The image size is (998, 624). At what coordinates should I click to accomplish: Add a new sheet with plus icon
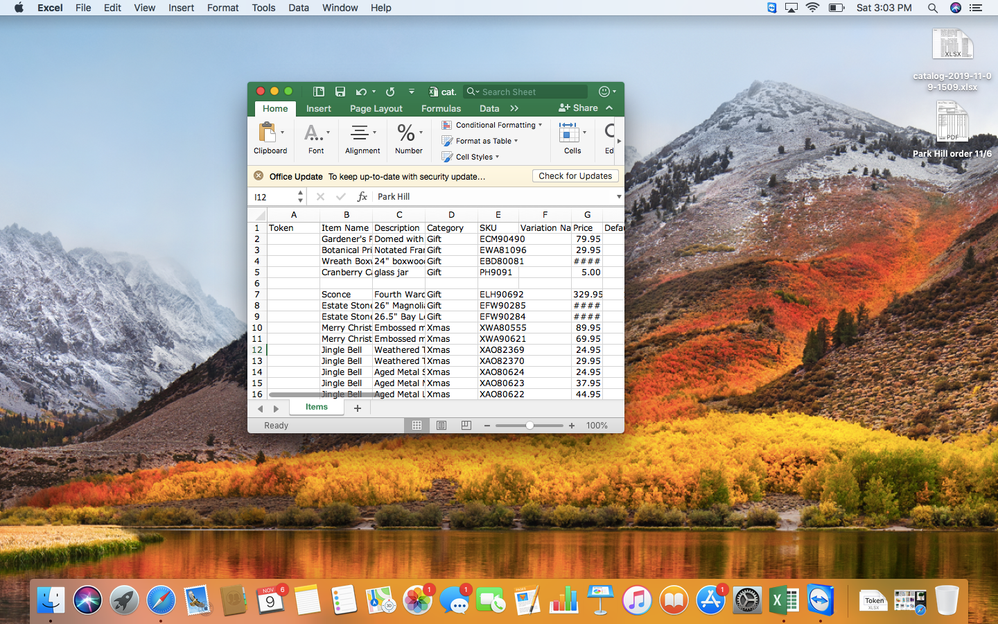[x=357, y=408]
